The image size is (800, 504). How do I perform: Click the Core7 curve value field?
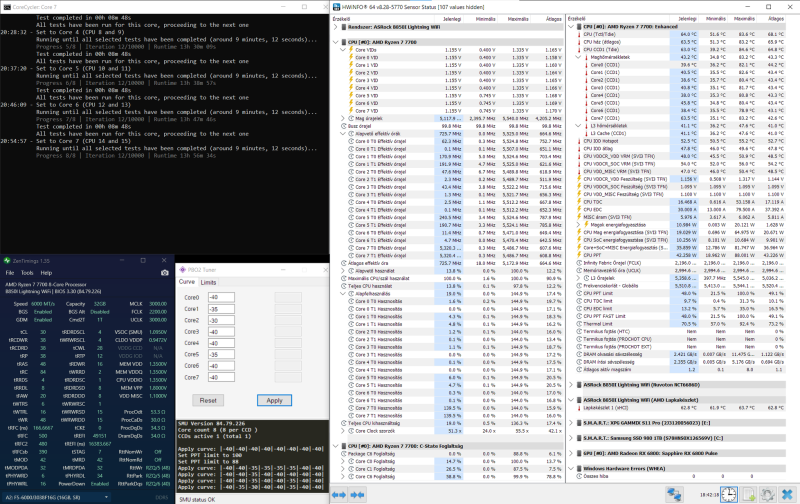point(221,377)
